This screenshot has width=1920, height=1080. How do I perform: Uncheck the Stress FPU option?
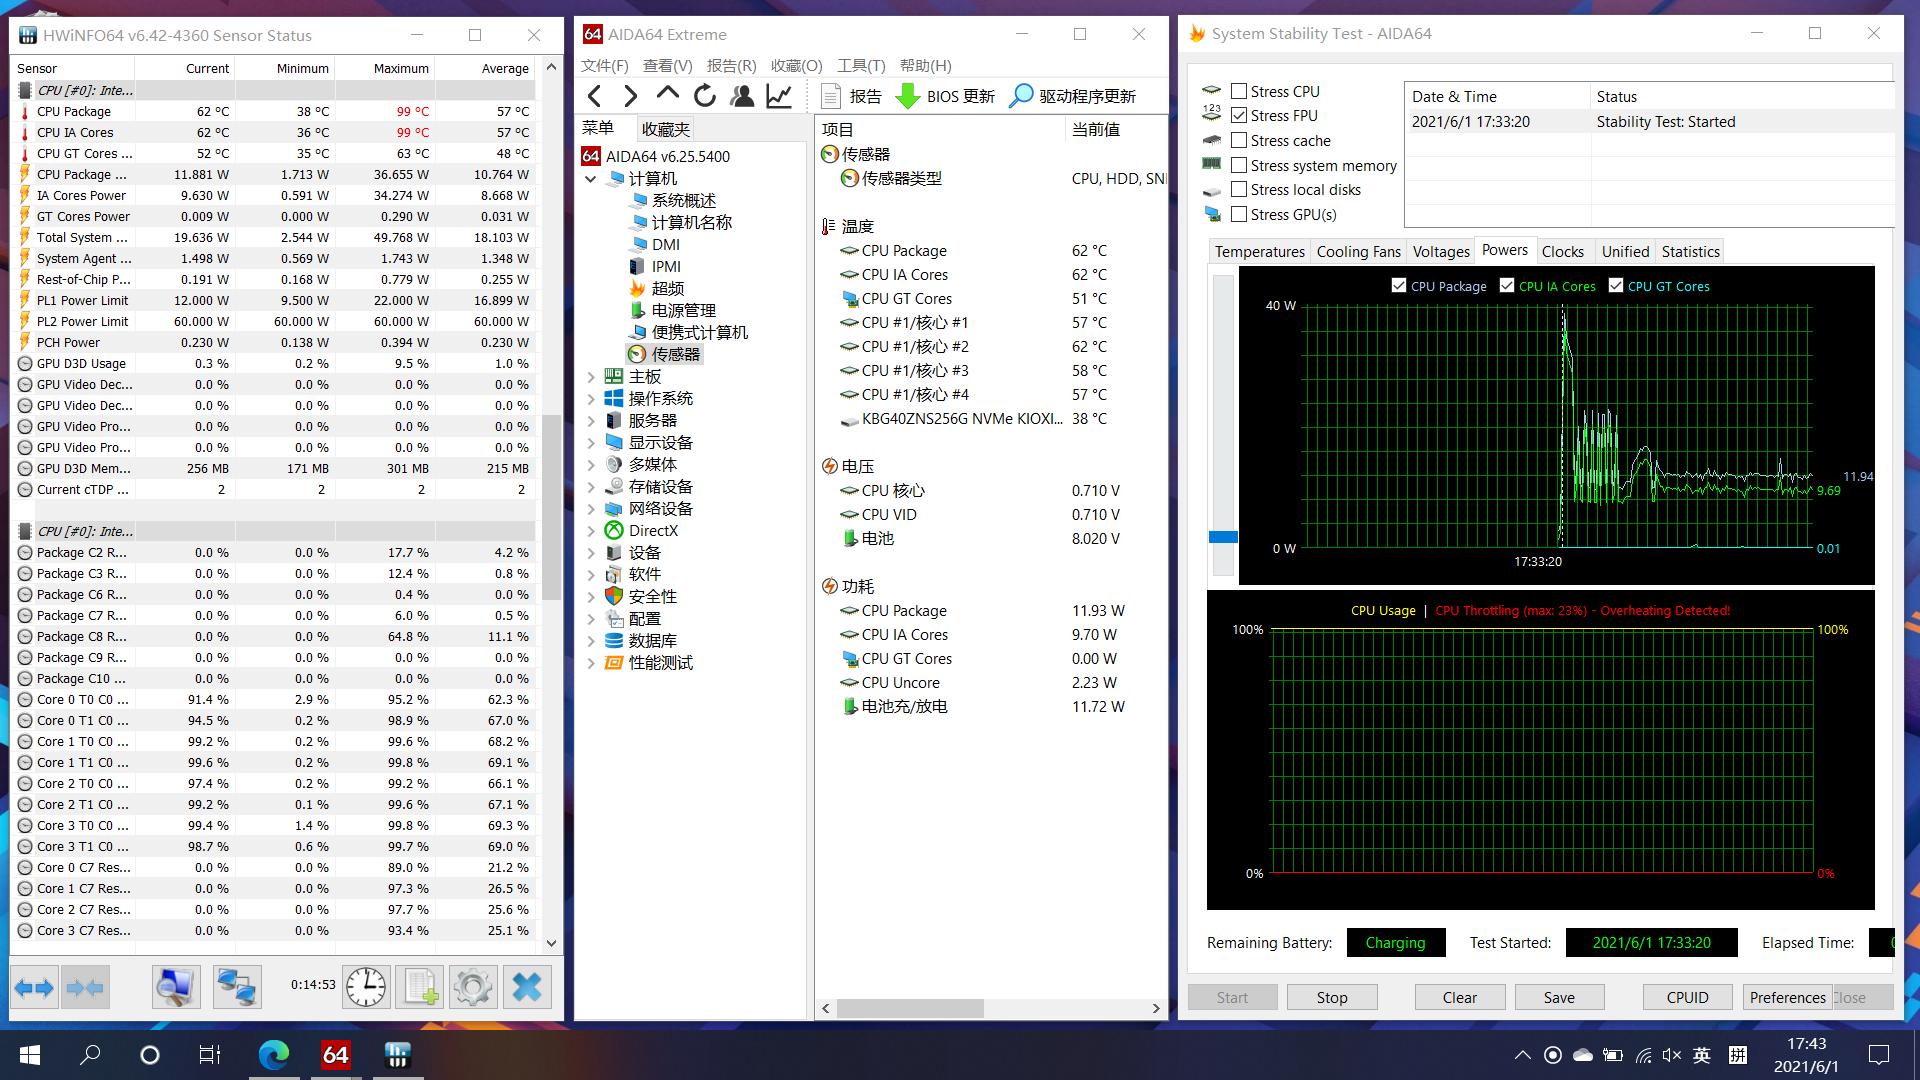(1239, 116)
